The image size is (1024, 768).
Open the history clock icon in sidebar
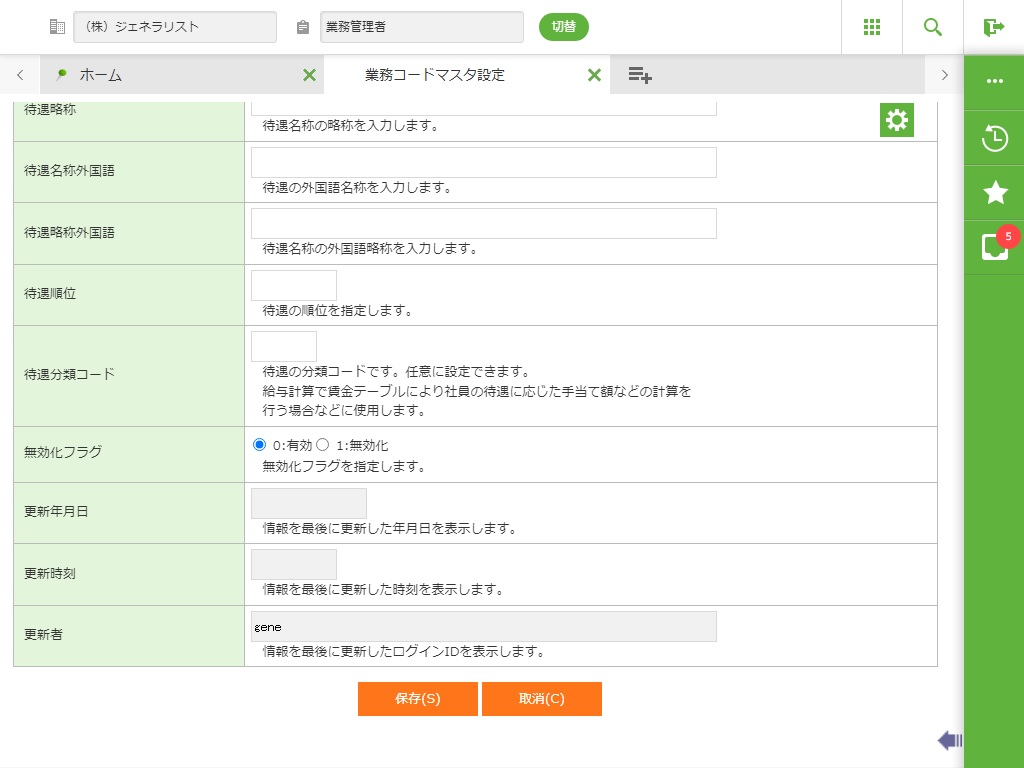tap(995, 138)
